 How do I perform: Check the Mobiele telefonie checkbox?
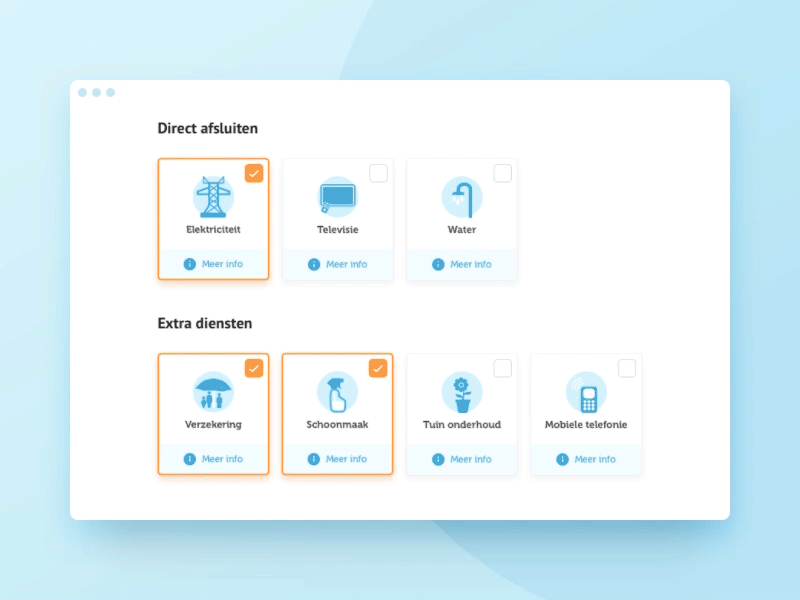[626, 368]
